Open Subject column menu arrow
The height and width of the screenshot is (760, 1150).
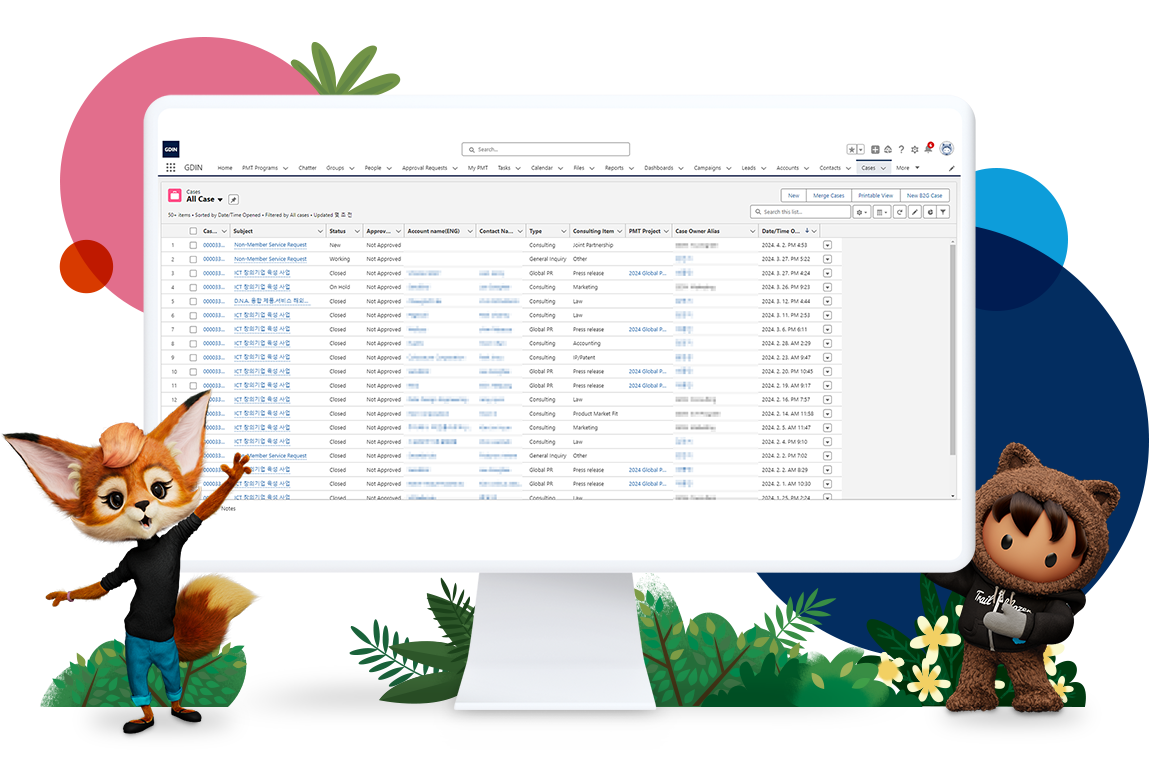320,231
